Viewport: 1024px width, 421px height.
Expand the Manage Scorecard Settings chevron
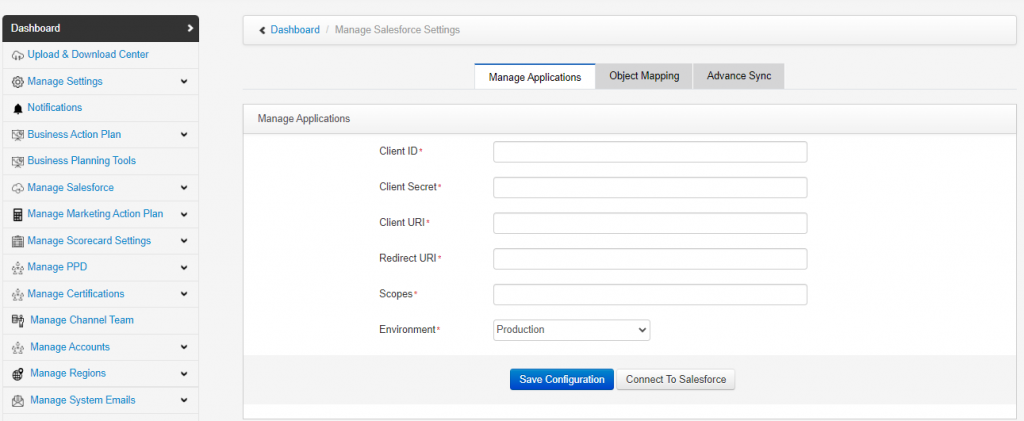tap(184, 241)
